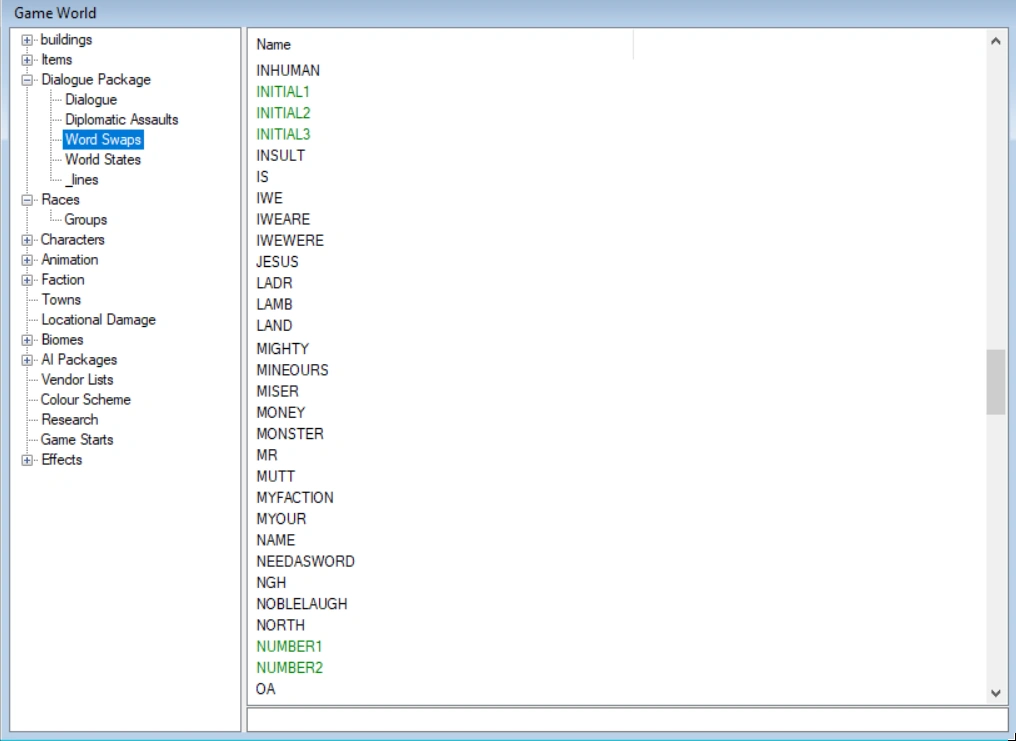Select the green NUMBER1 entry
This screenshot has width=1016, height=741.
pos(289,648)
